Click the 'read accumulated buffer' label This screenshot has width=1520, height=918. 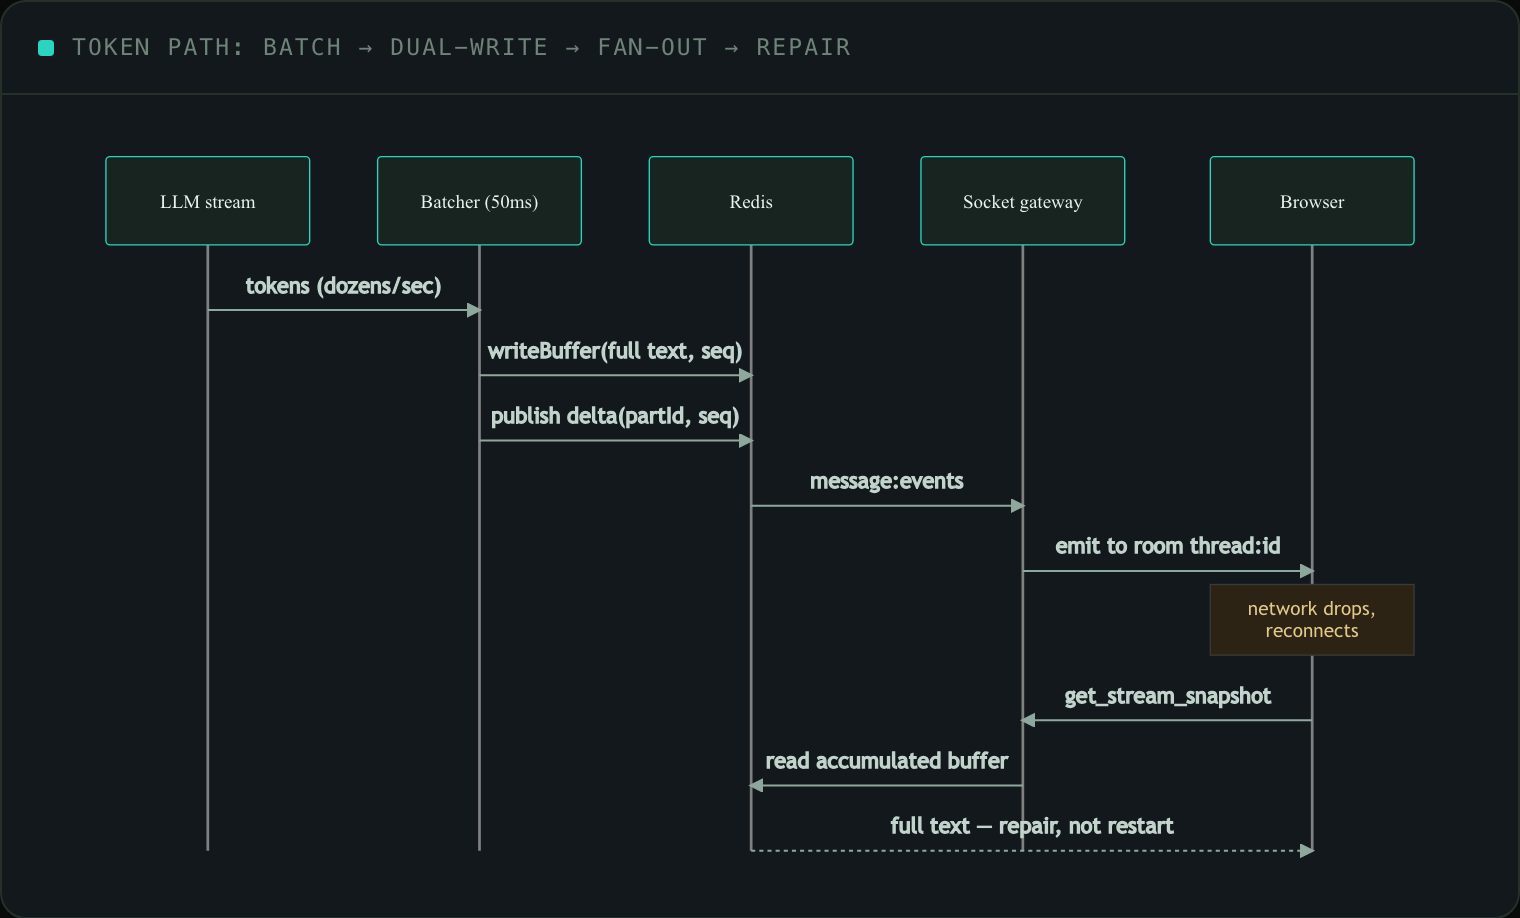coord(887,761)
